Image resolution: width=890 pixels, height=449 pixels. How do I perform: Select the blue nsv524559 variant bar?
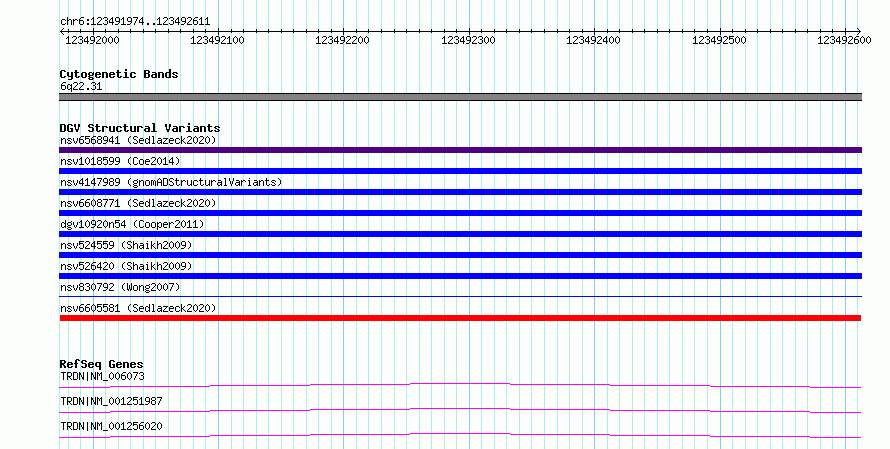[460, 255]
